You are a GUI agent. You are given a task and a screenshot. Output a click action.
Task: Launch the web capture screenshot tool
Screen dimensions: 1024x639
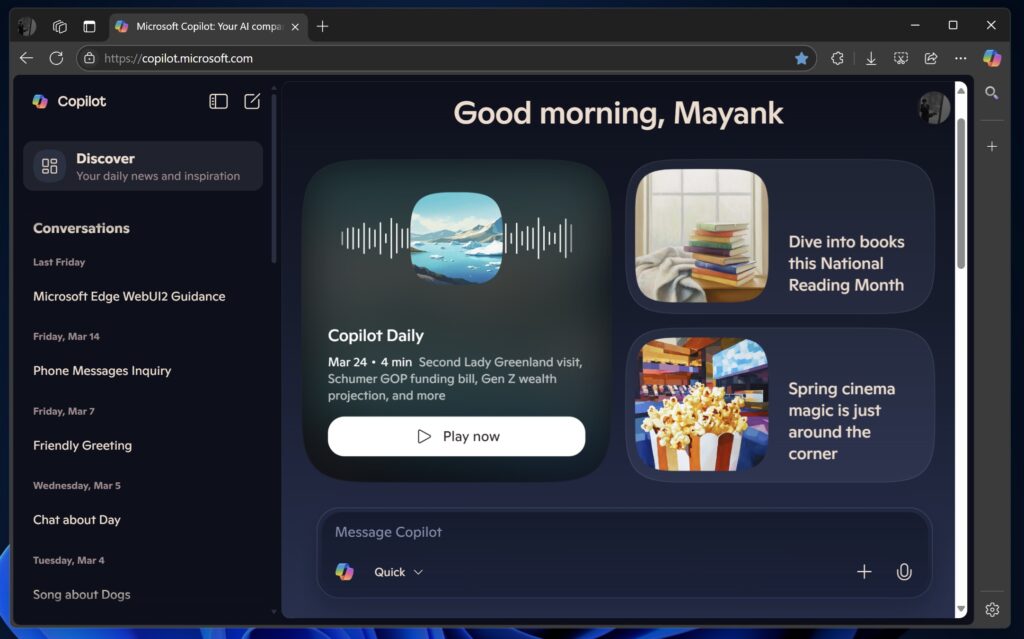(x=901, y=58)
